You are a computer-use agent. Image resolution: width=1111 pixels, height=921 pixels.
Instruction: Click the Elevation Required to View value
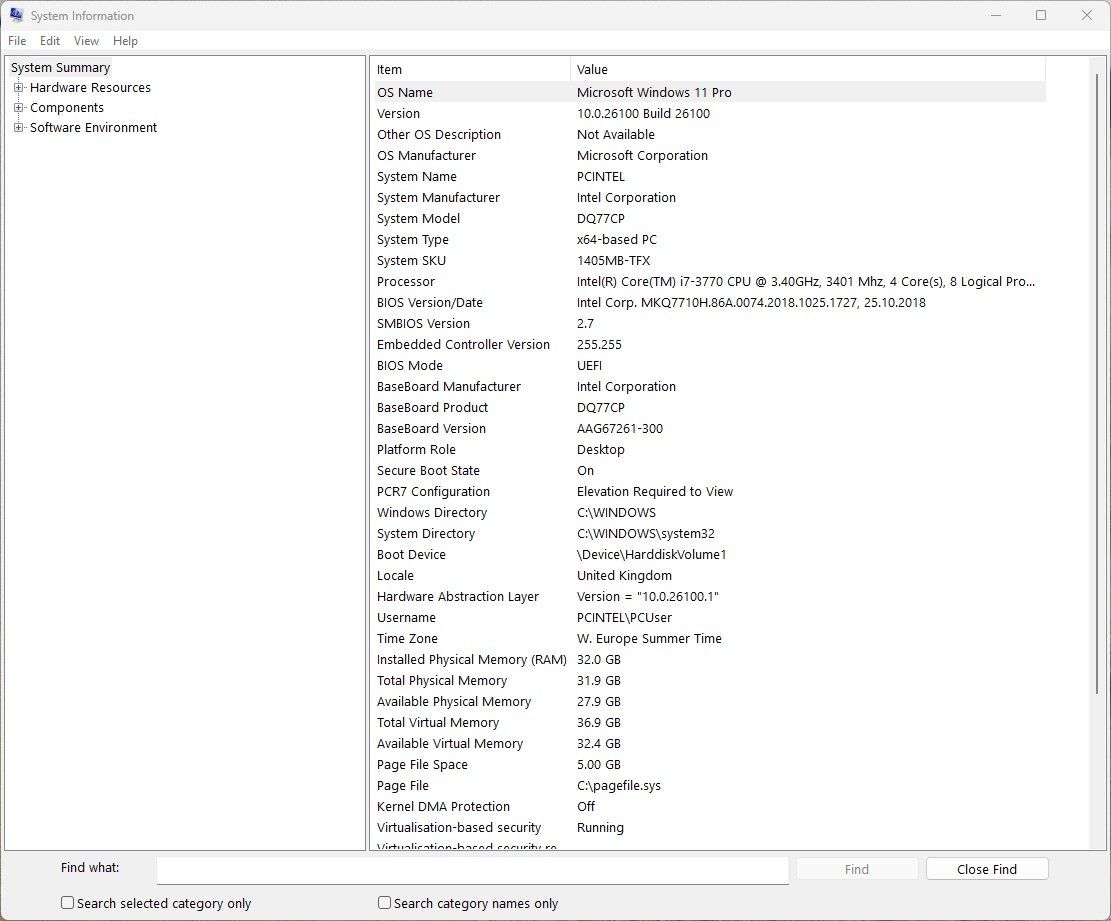(x=655, y=492)
